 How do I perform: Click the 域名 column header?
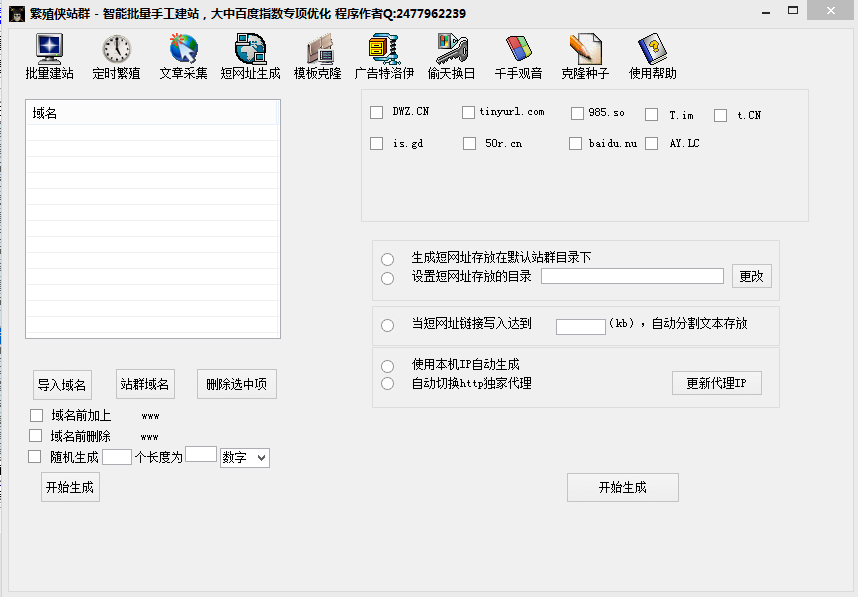click(x=152, y=113)
